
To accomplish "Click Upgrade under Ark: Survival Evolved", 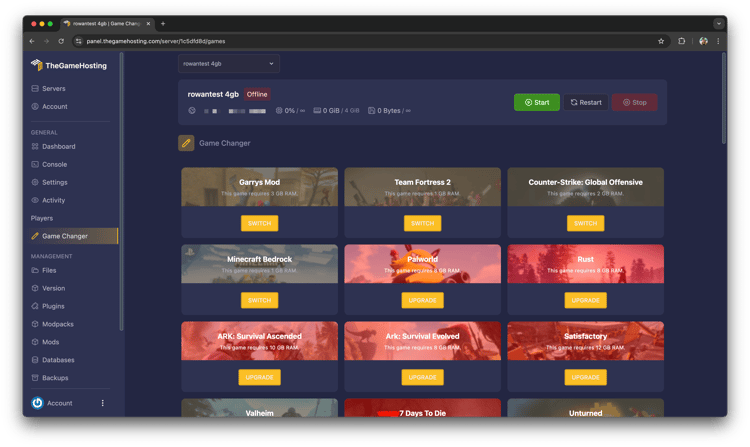I will (x=422, y=377).
